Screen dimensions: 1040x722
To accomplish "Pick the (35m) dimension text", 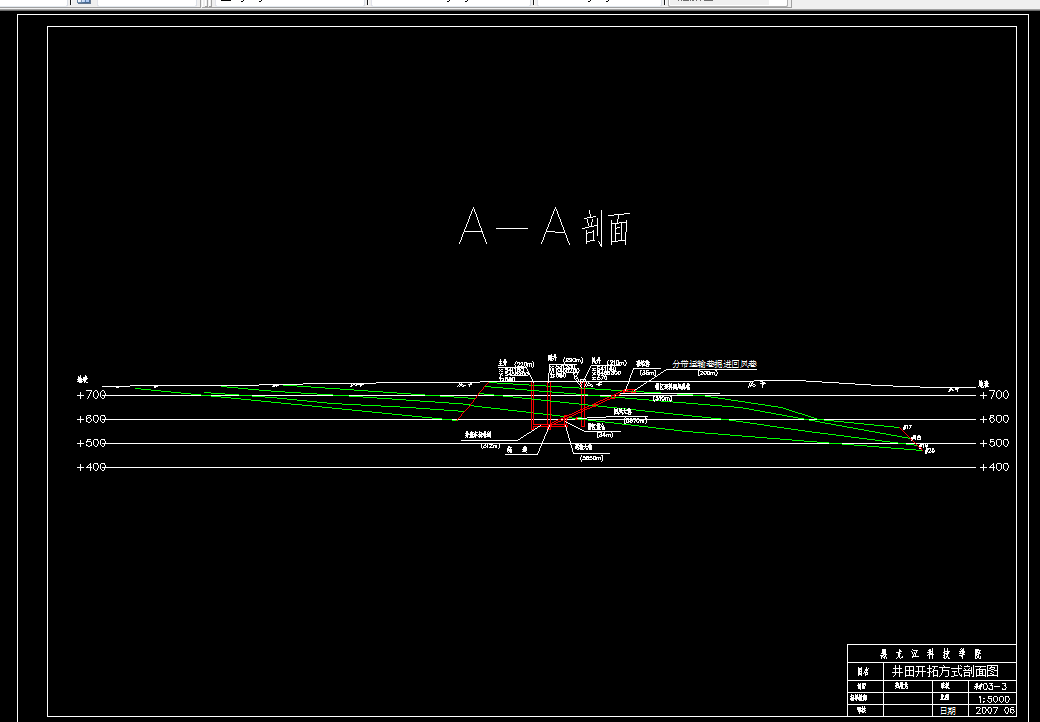I will 647,373.
